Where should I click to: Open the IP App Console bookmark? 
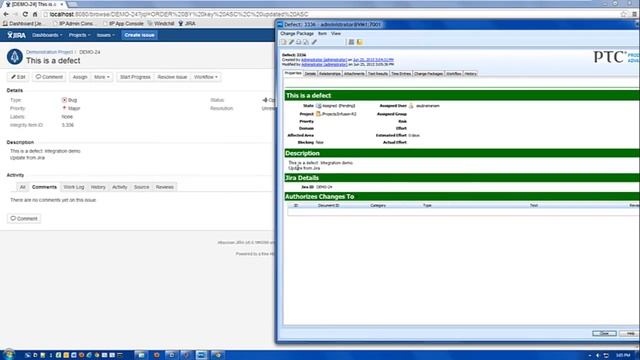(123, 24)
